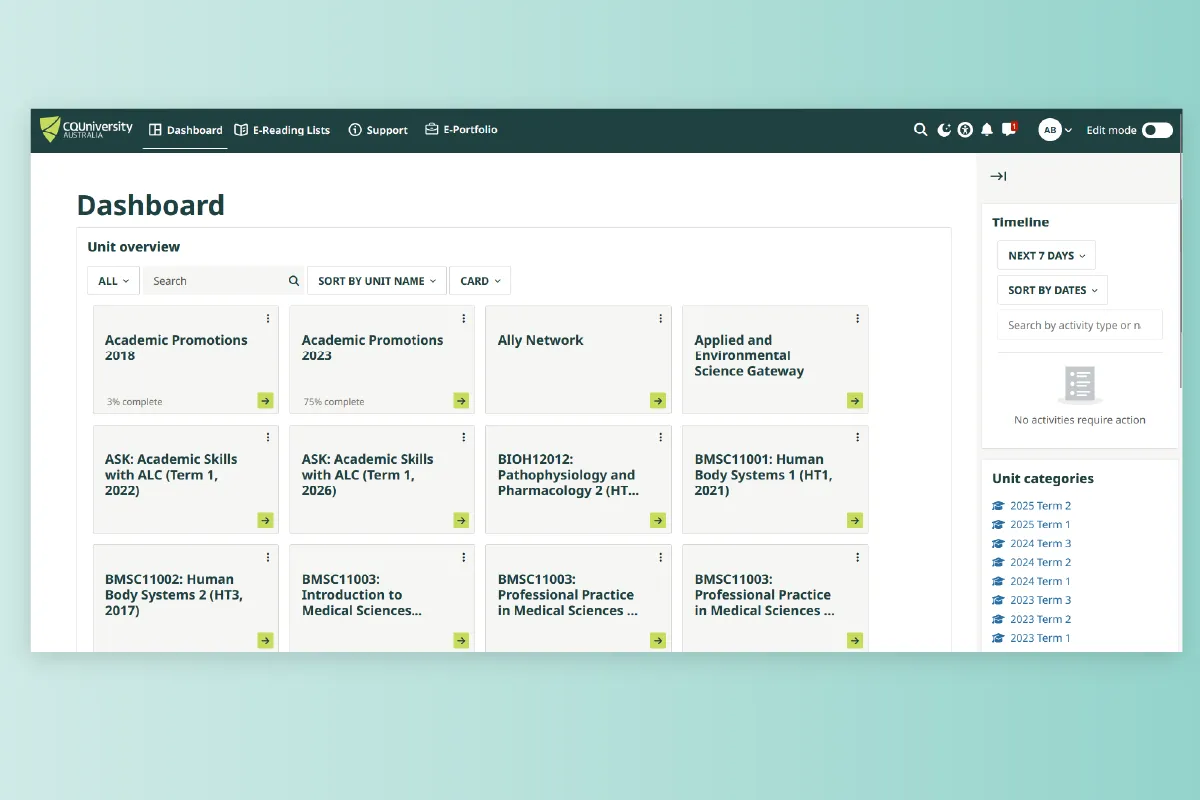Open 2024 Term 3 category link

pos(1040,544)
